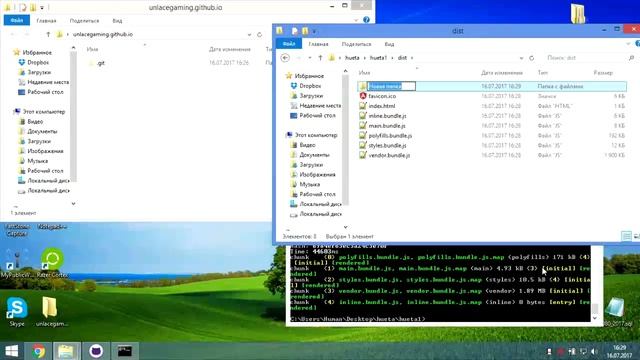Image resolution: width=640 pixels, height=360 pixels.
Task: Sort by Дата изменения column in dist window
Action: tap(502, 73)
